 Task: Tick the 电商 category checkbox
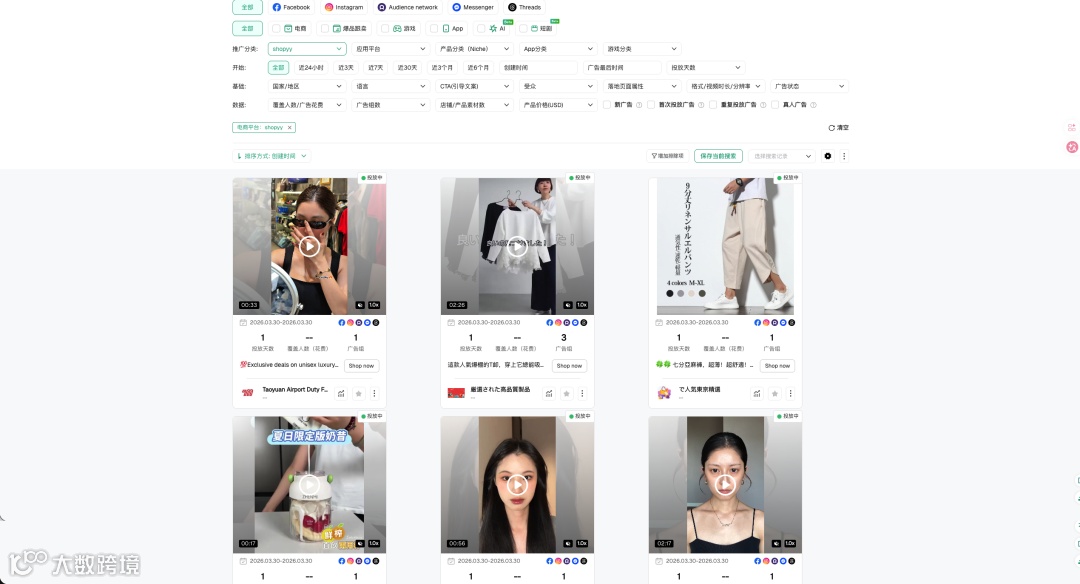click(x=276, y=28)
